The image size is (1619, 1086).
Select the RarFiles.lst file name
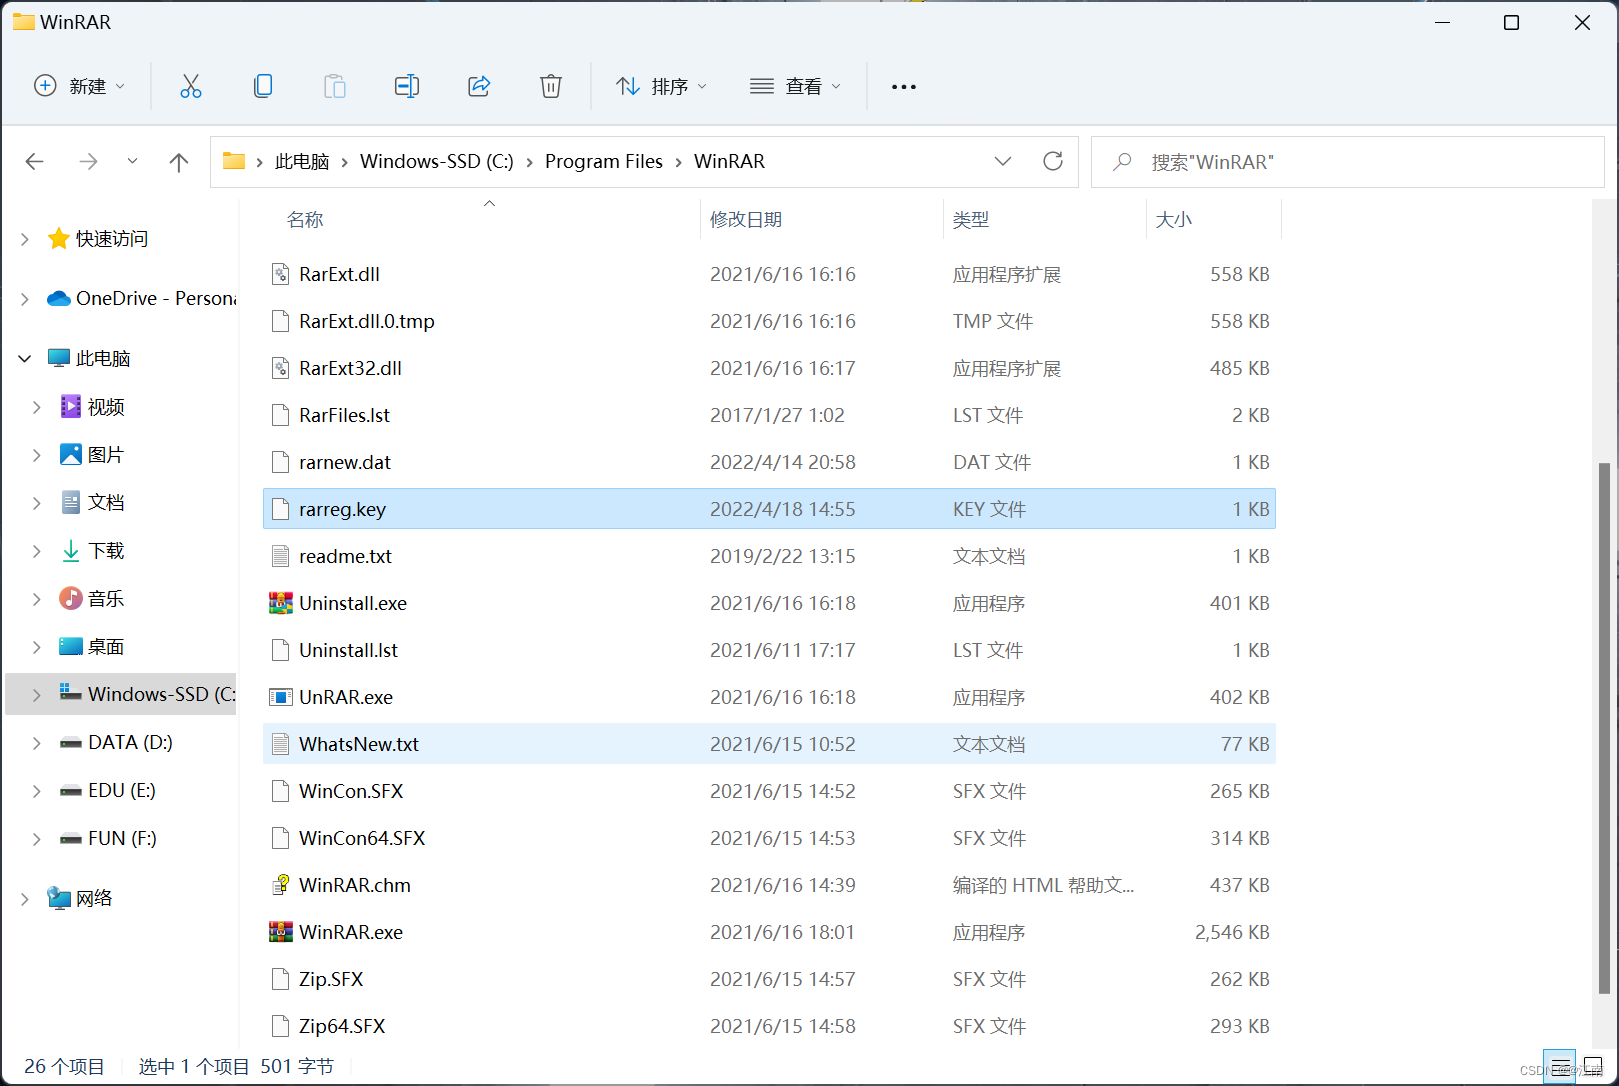tap(344, 415)
